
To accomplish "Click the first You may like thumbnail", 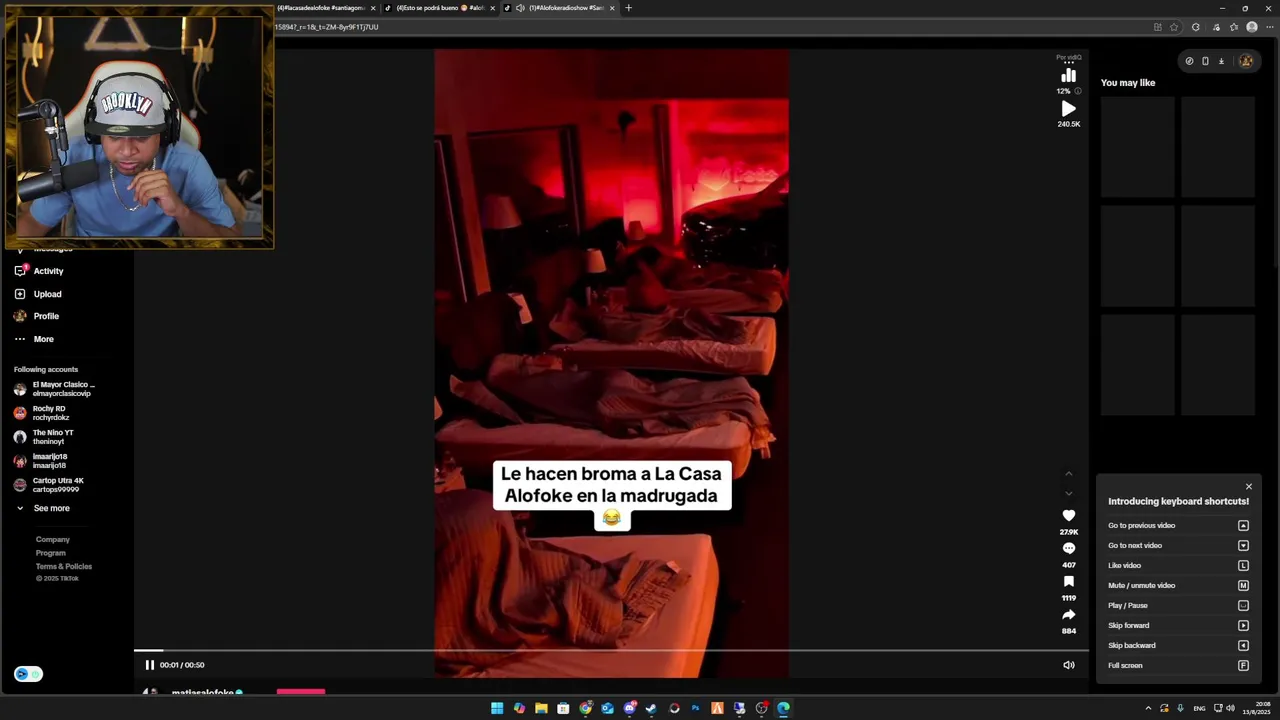I will point(1137,146).
